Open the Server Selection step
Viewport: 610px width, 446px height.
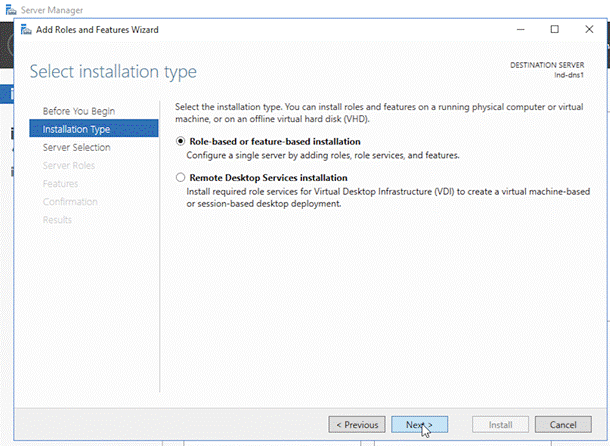pyautogui.click(x=77, y=147)
